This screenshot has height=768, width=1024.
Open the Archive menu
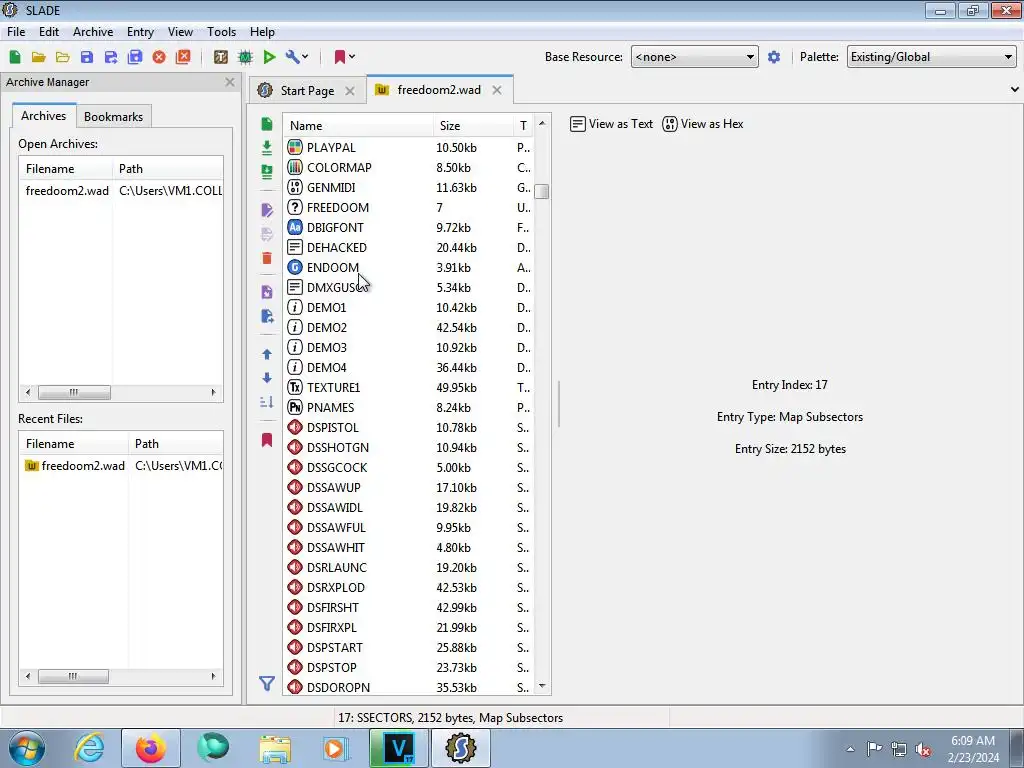click(93, 31)
